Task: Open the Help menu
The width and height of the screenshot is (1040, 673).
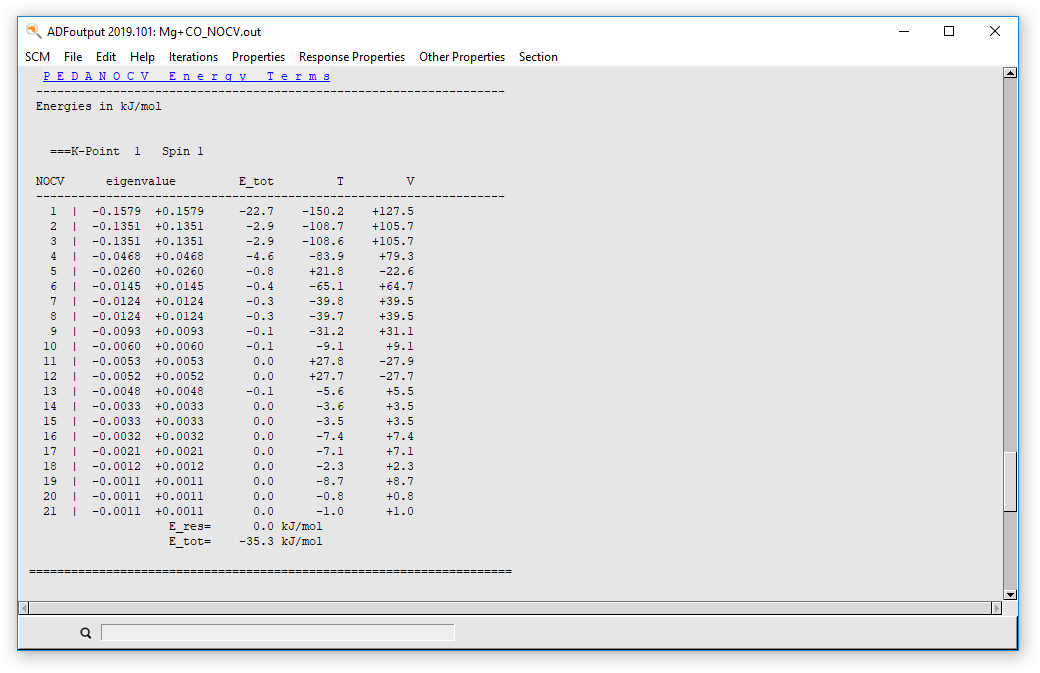Action: [x=142, y=57]
